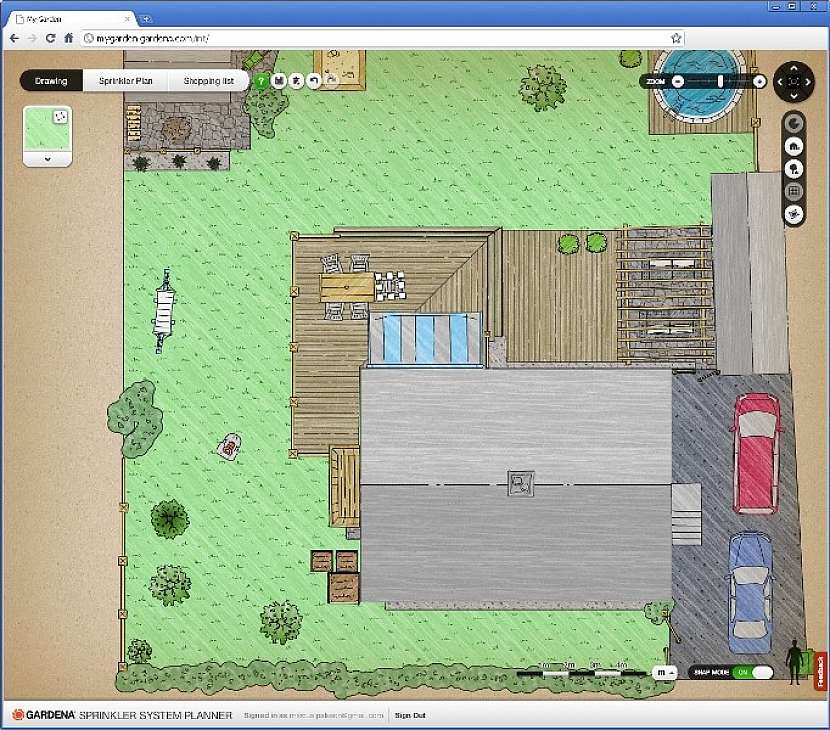Open the grid tool in right palette
Screen dimensions: 830x730
pos(793,192)
